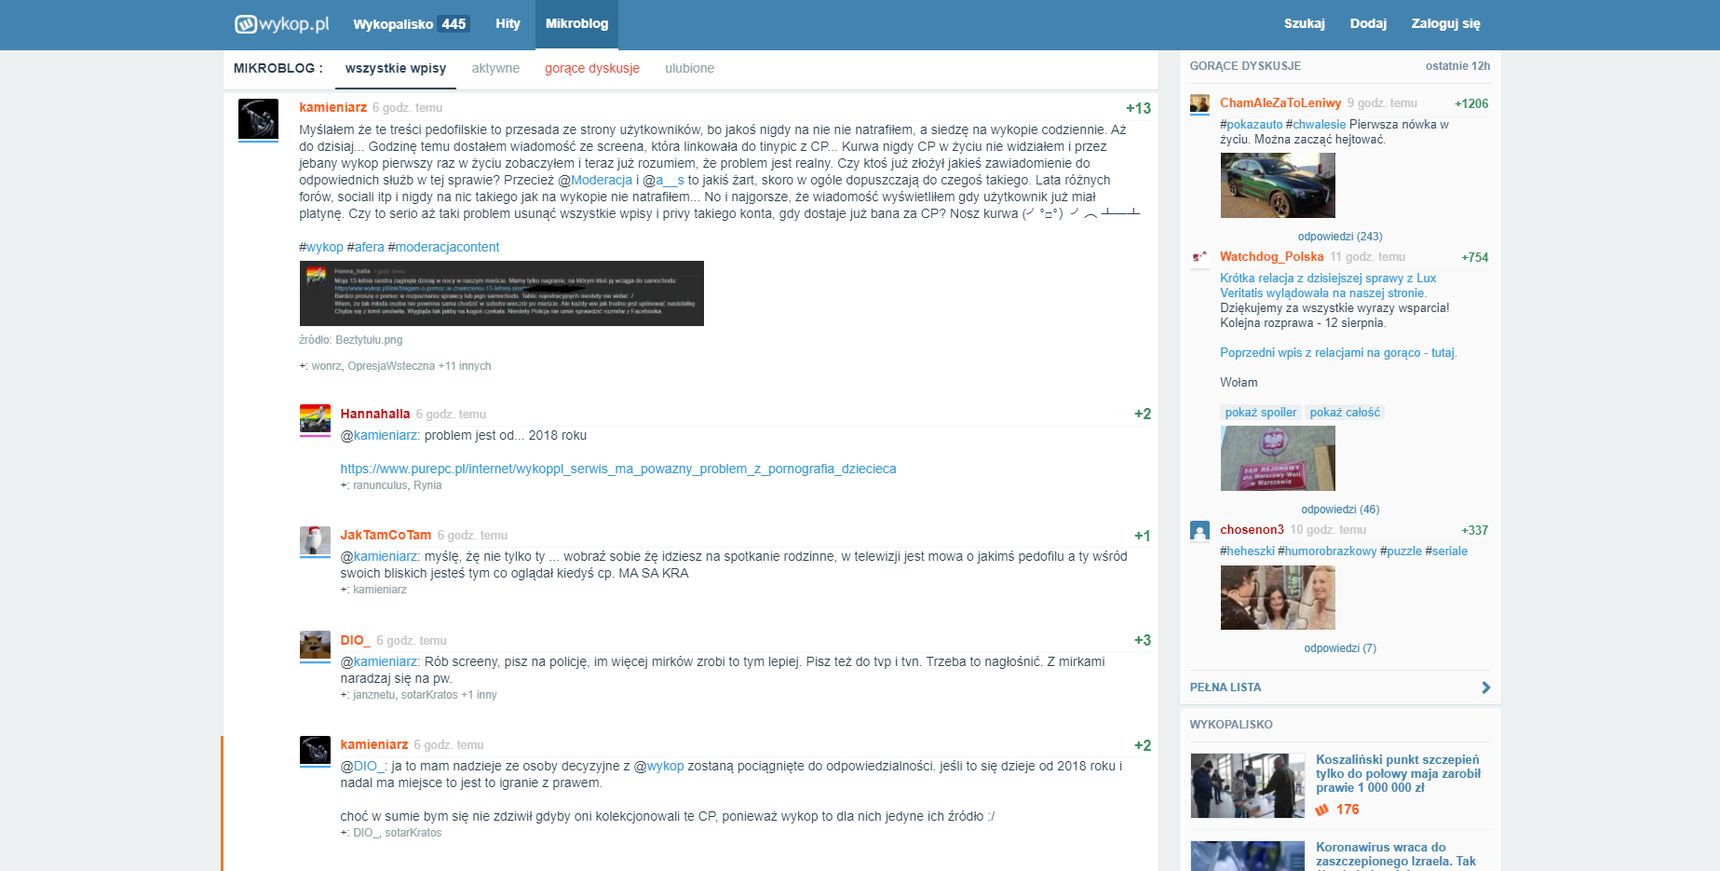Open the #moderacjacontent tag
Screen dimensions: 1720x871
pos(444,247)
